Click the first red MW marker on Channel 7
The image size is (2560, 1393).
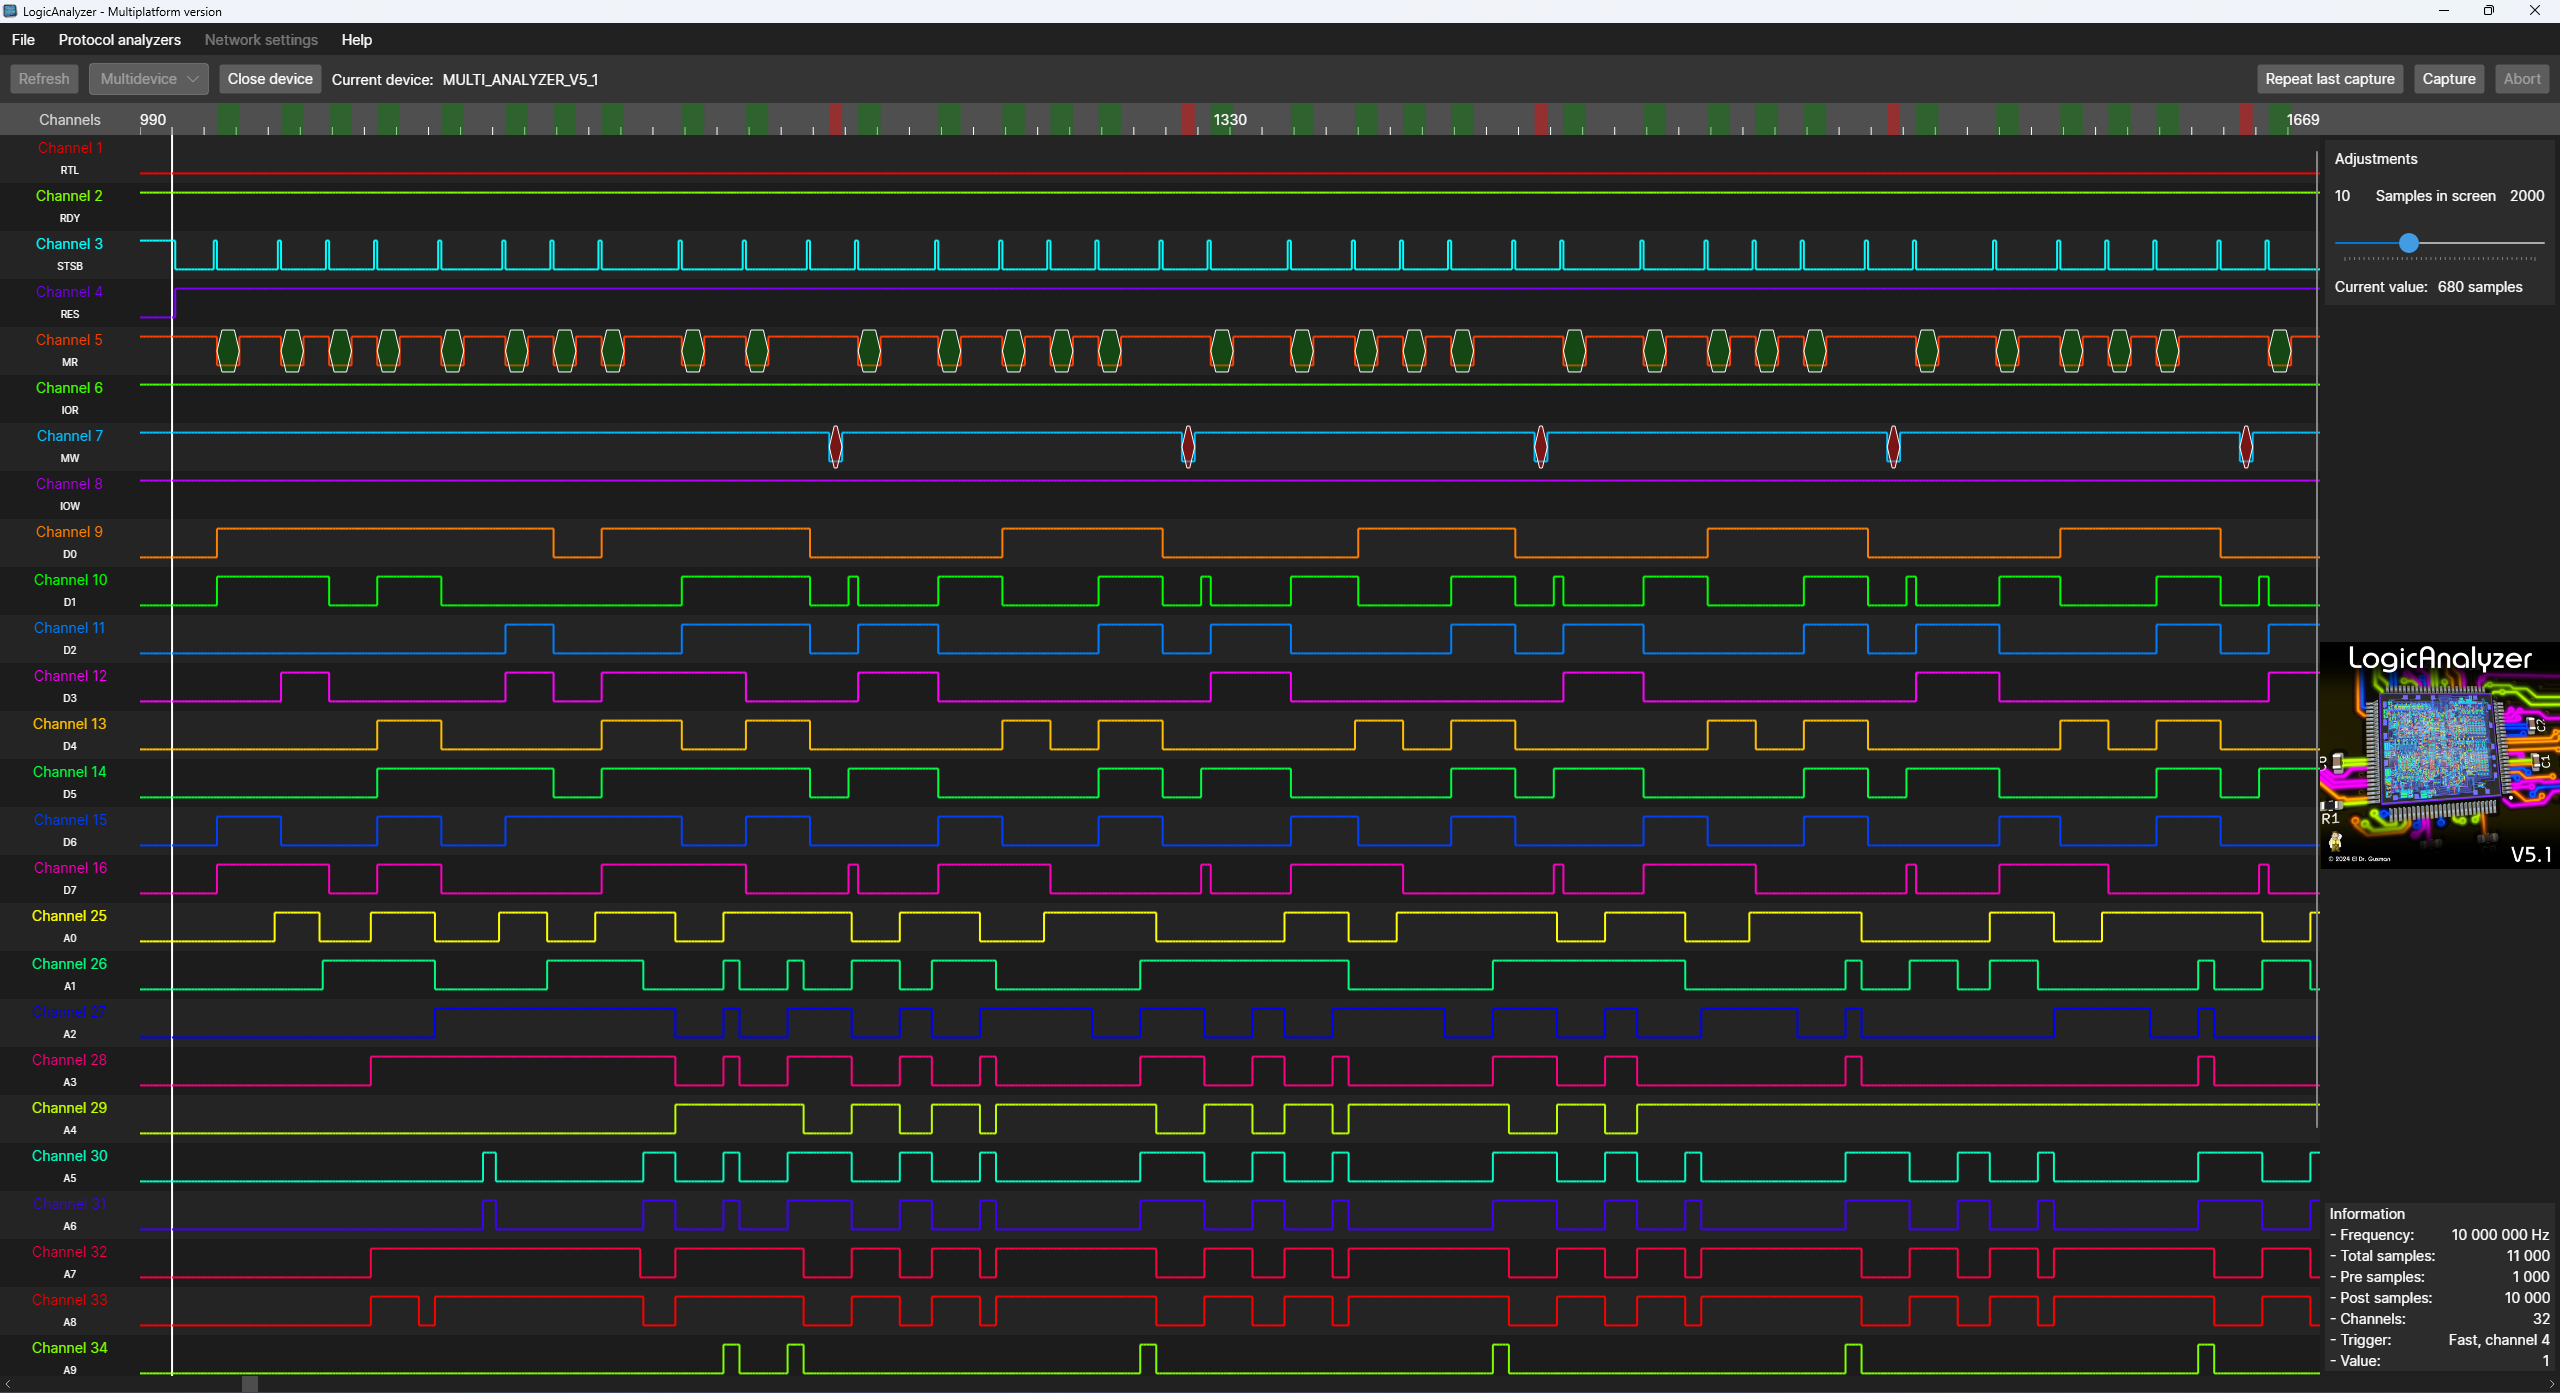pyautogui.click(x=836, y=446)
